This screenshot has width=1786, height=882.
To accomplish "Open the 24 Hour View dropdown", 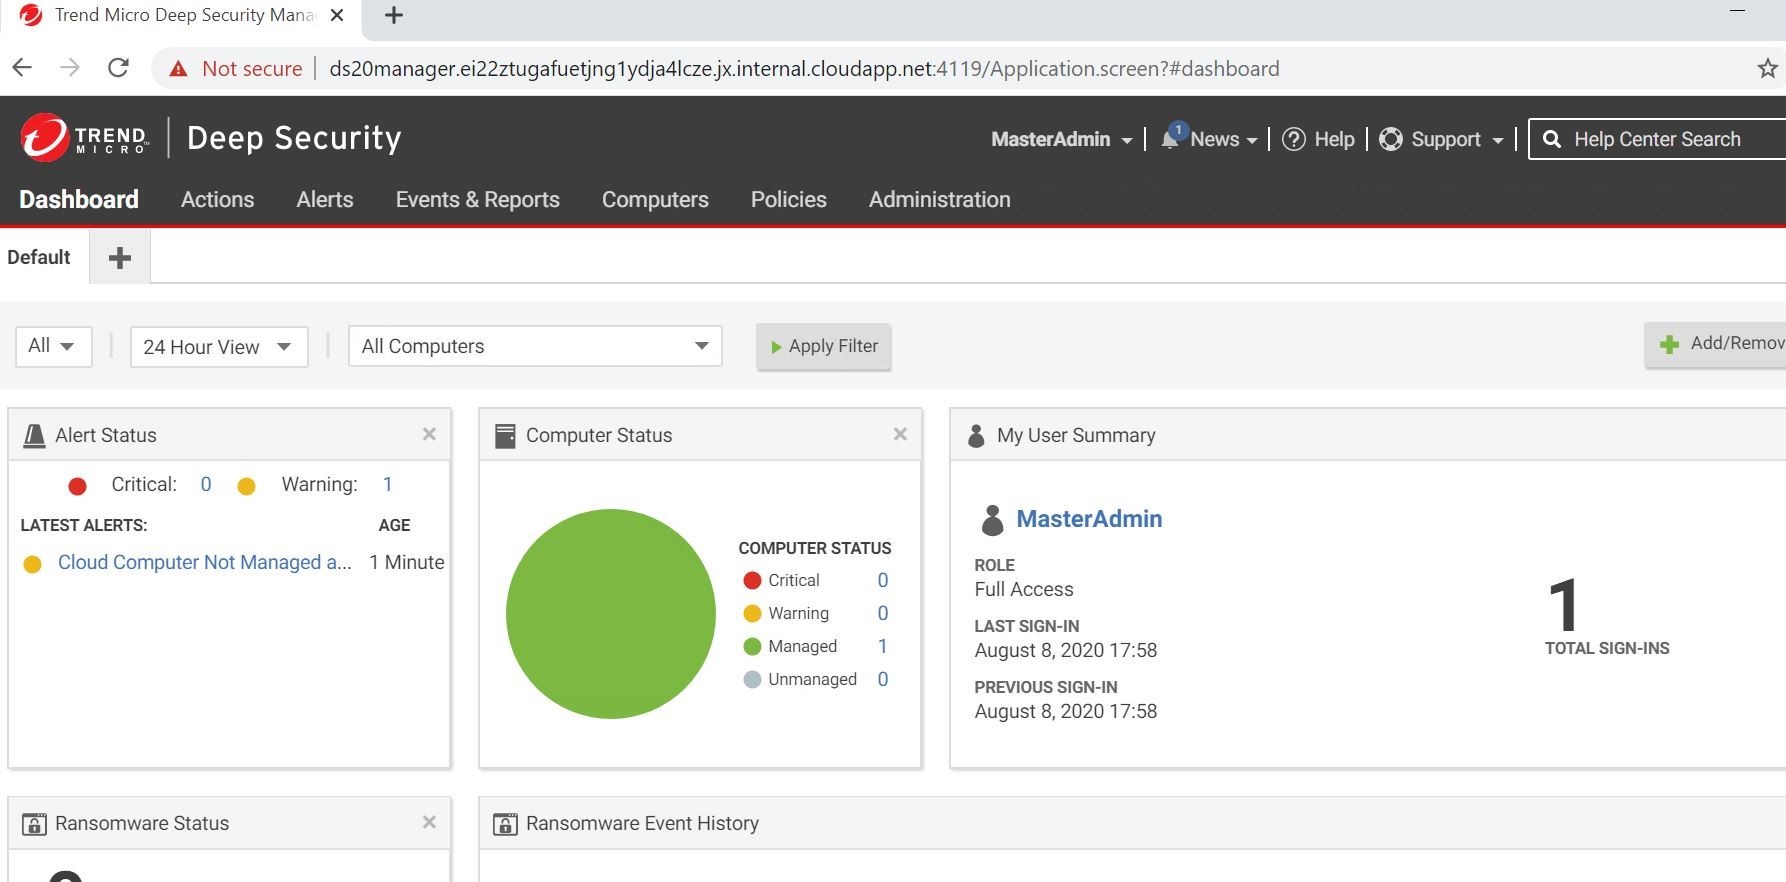I will [219, 347].
